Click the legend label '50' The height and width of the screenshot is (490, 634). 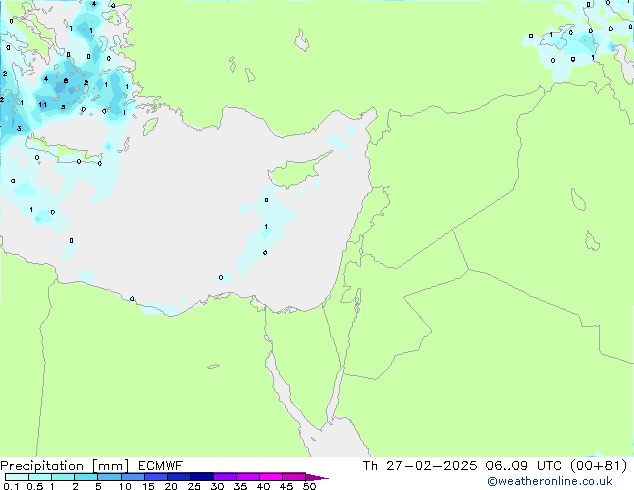(x=309, y=486)
